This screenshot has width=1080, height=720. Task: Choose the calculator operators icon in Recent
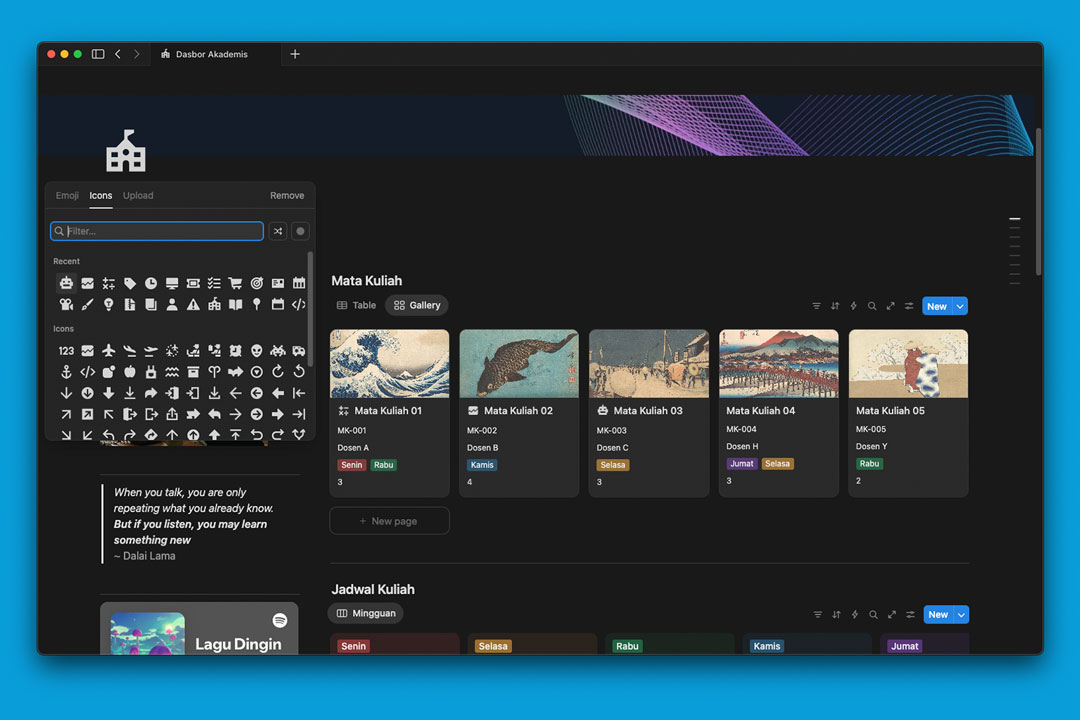108,283
